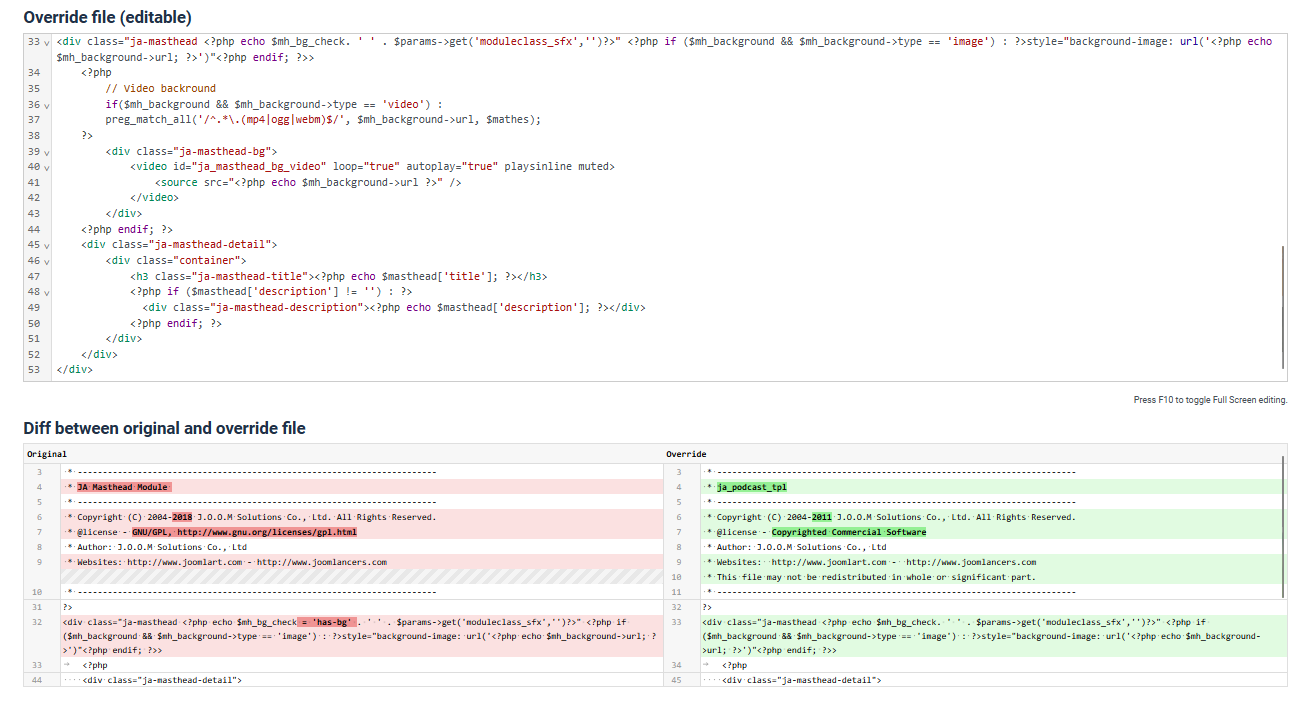Image resolution: width=1312 pixels, height=707 pixels.
Task: Click the '// Video backround' comment line
Action: (x=160, y=89)
